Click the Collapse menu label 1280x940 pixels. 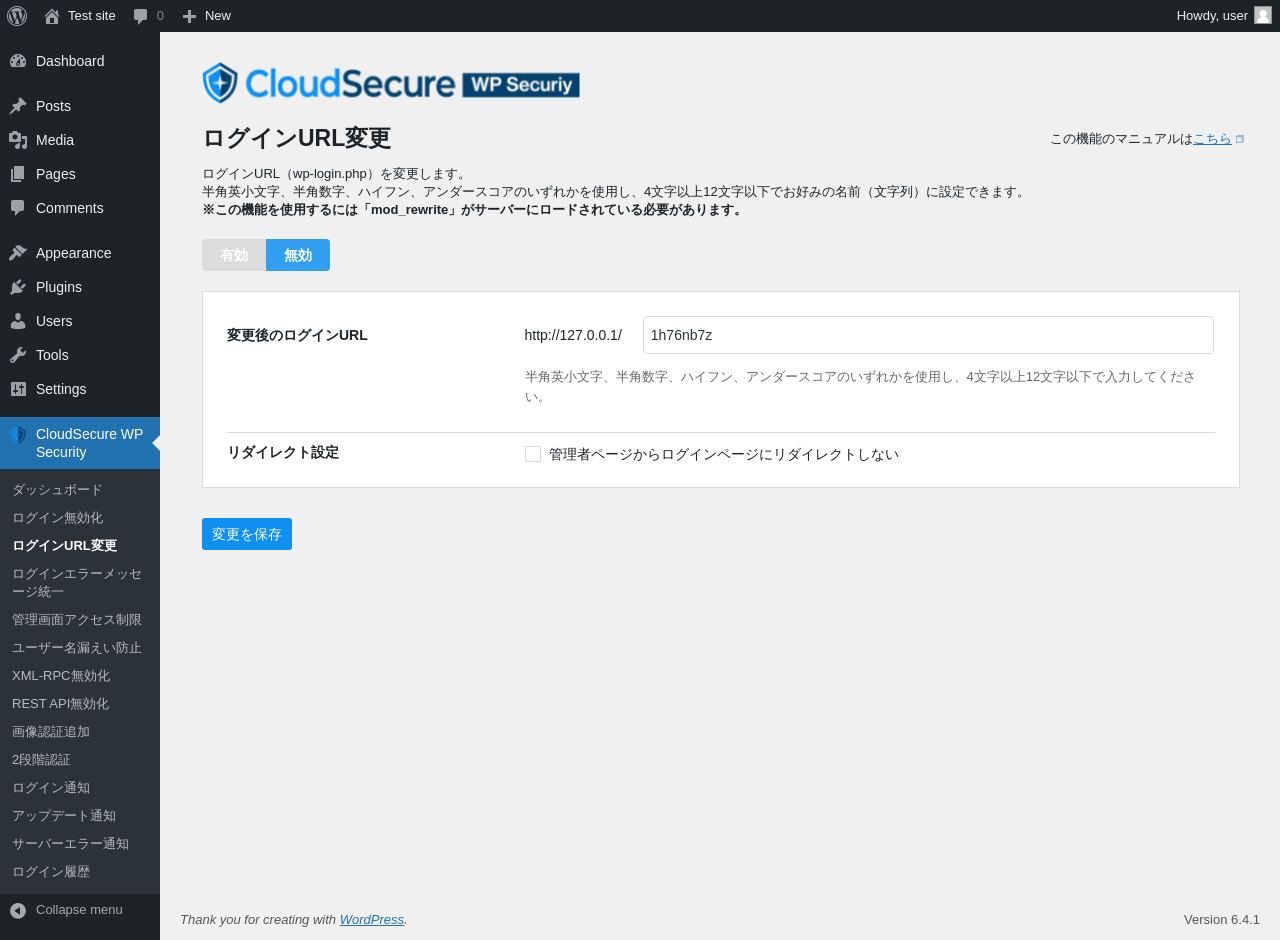click(x=79, y=910)
